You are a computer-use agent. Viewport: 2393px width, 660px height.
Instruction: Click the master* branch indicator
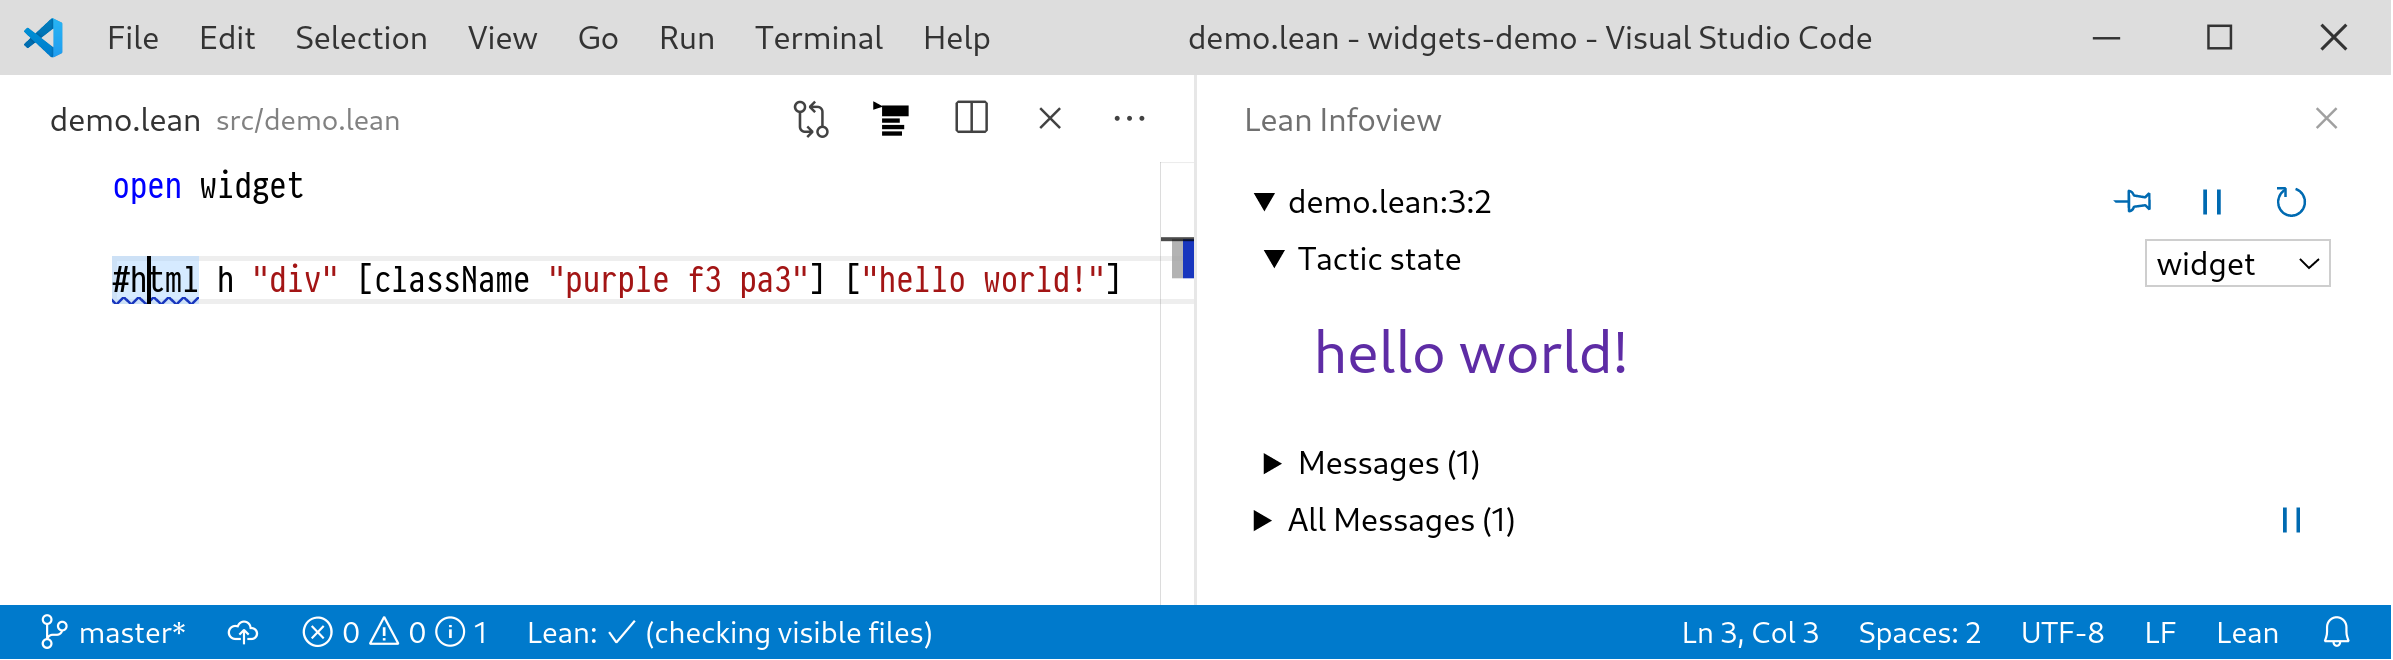tap(113, 633)
